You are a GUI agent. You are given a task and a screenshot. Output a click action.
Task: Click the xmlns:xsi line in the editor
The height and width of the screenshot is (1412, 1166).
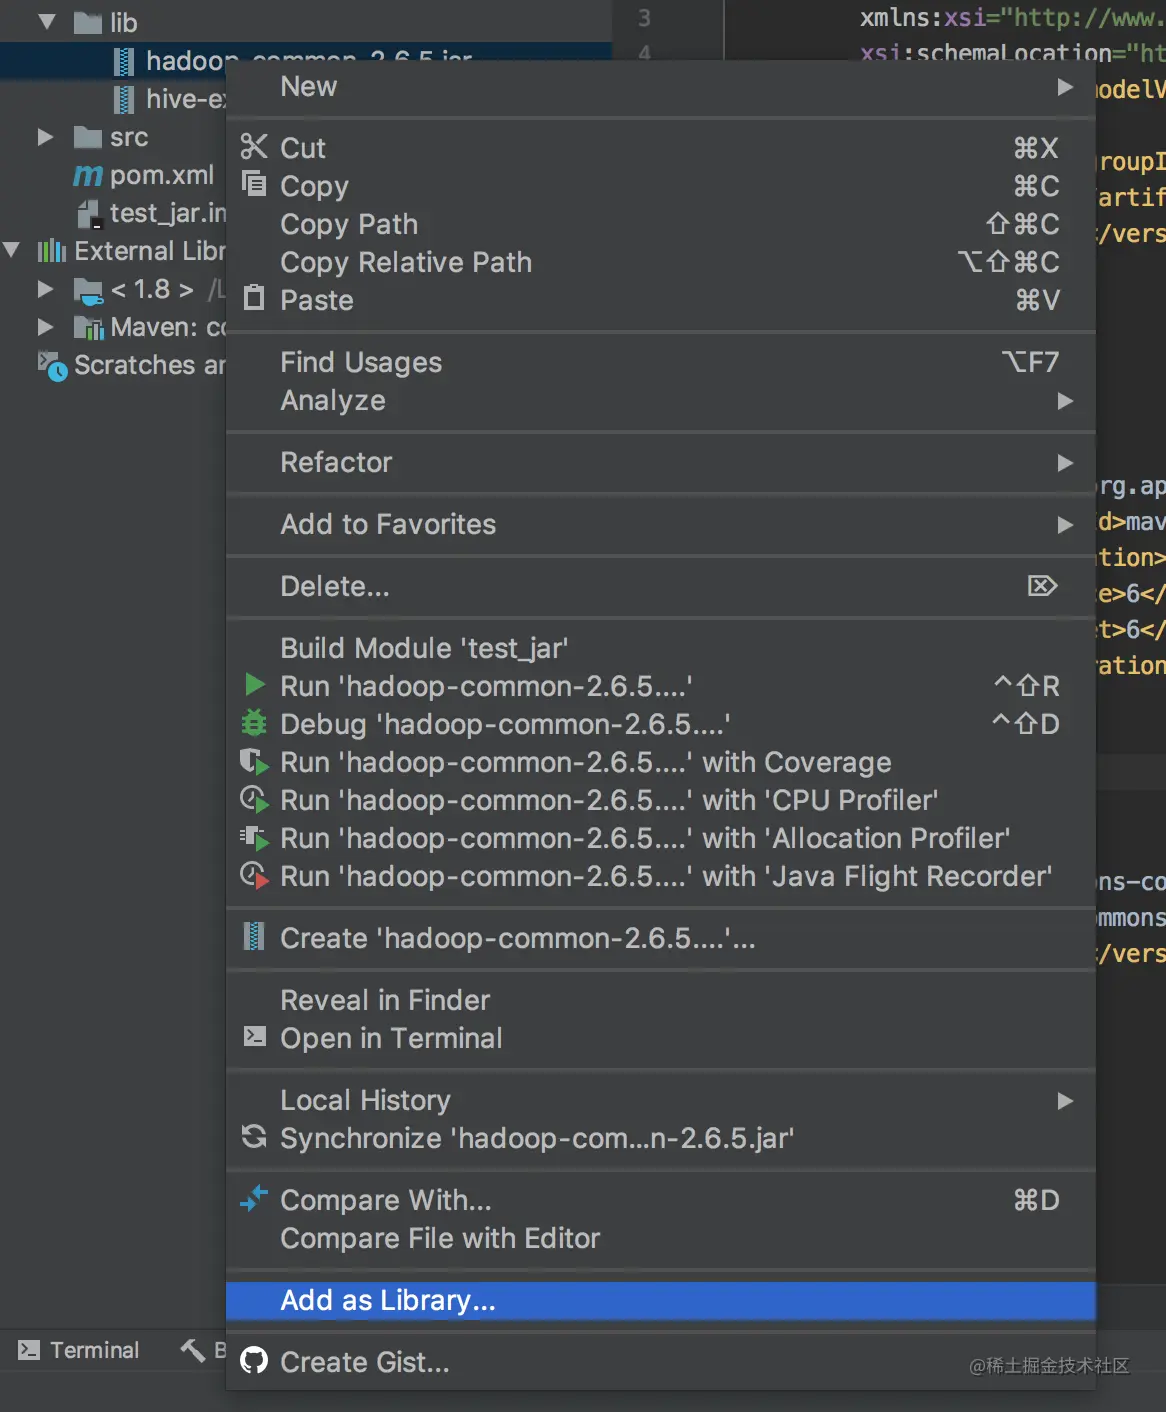1012,18
